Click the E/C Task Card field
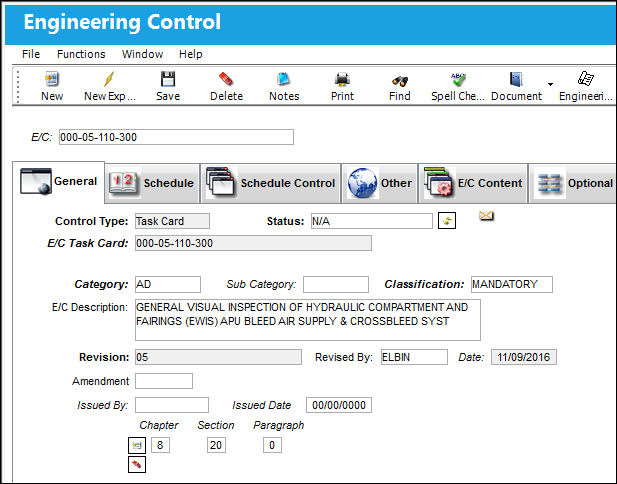617x484 pixels. point(253,243)
